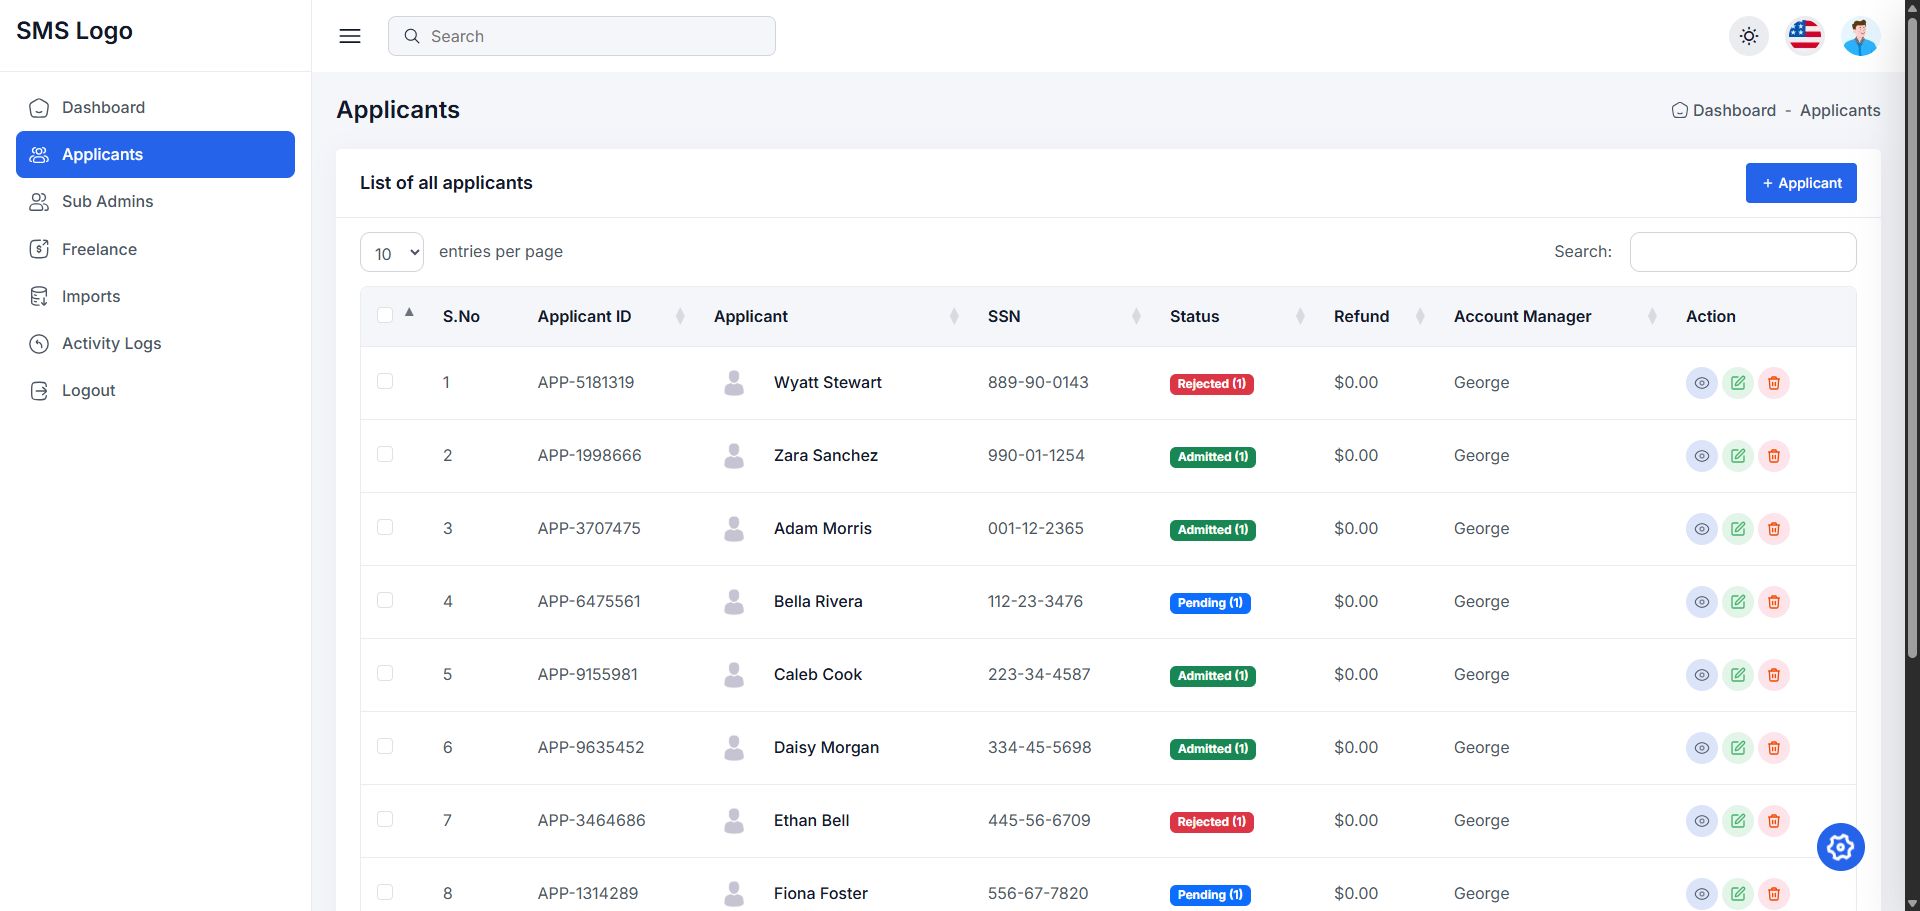Open the floating settings gear button
Image resolution: width=1920 pixels, height=911 pixels.
pyautogui.click(x=1840, y=847)
